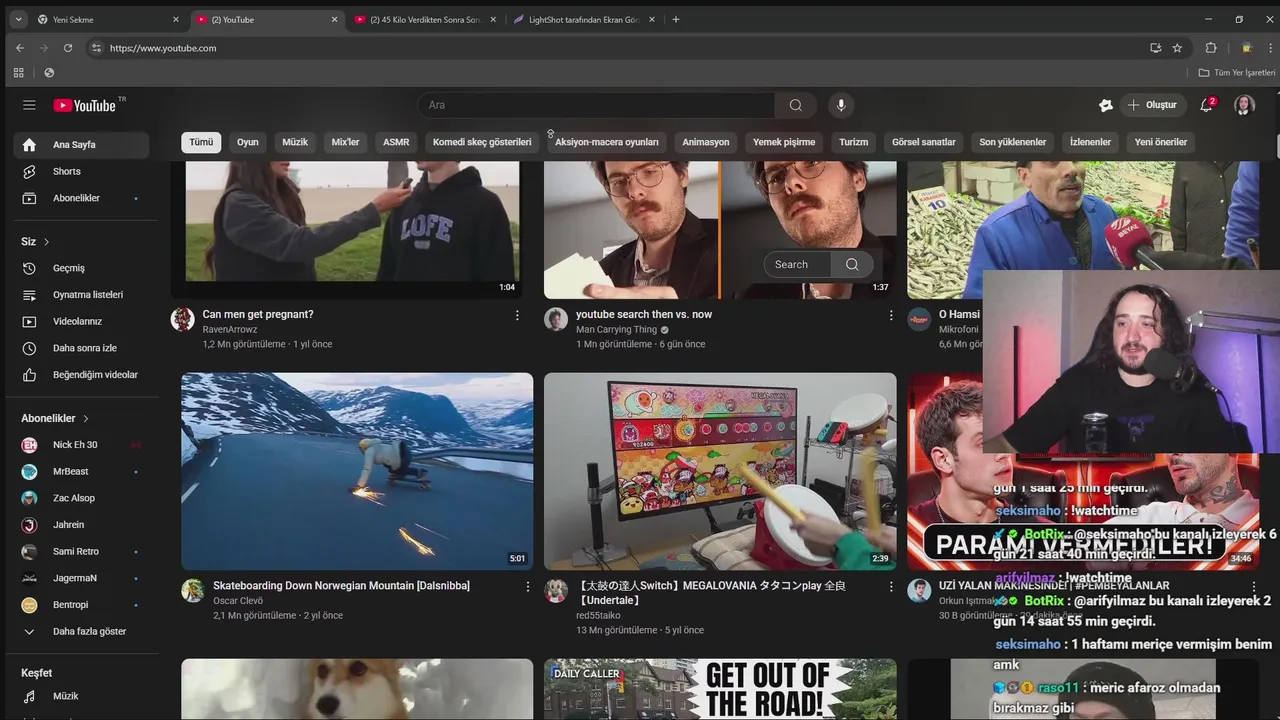Select the Müzik filter chip

[295, 142]
